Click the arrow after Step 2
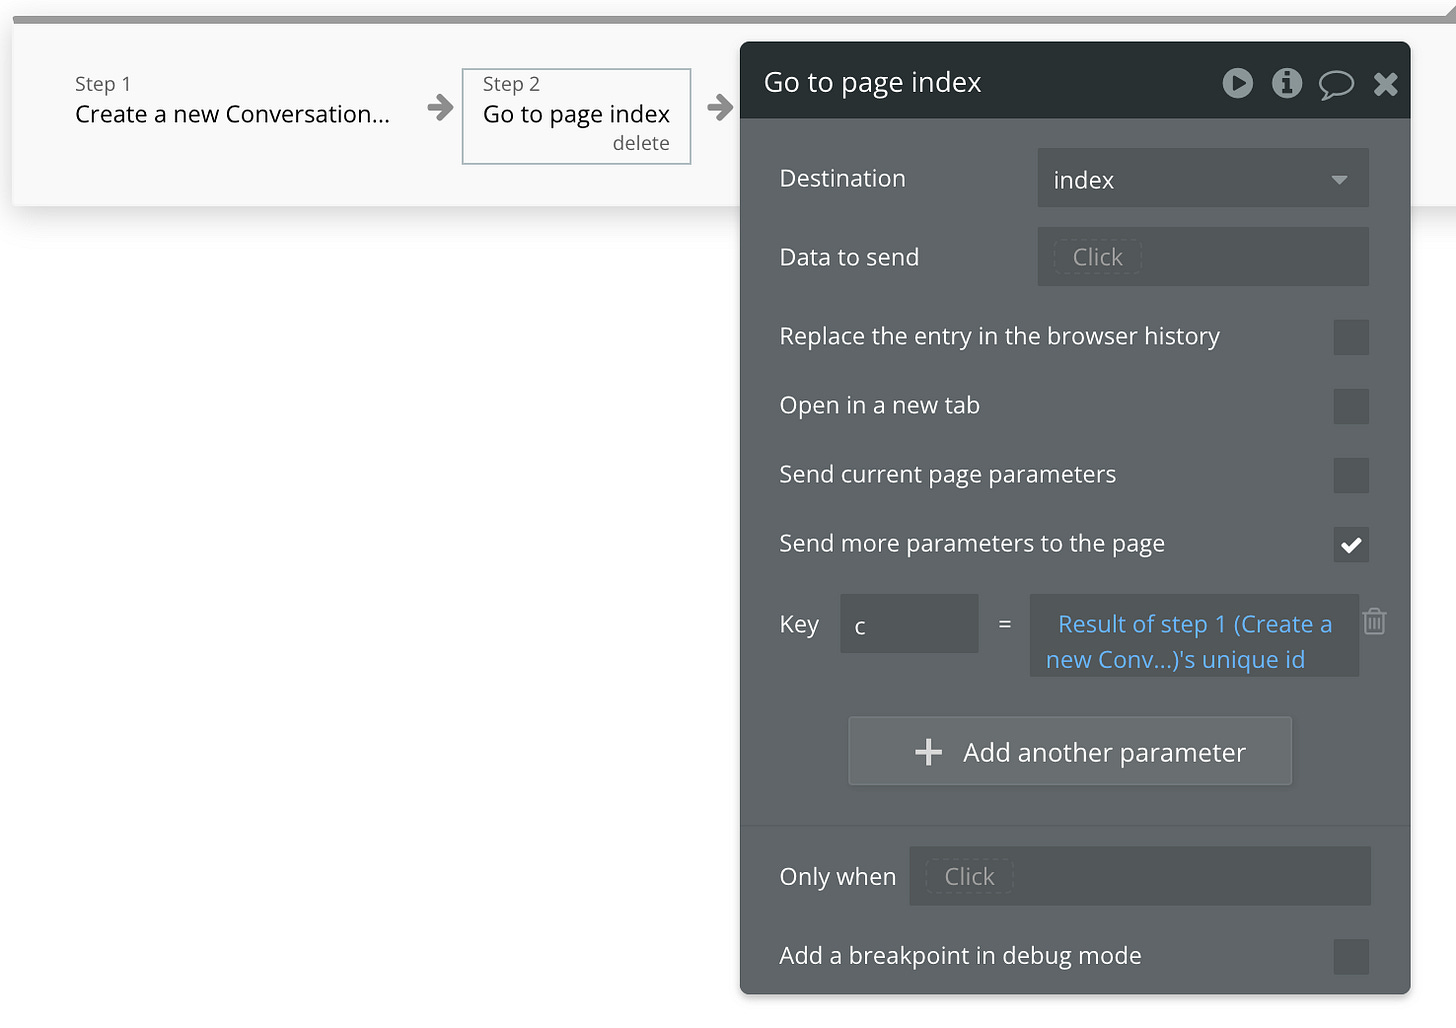1456x1028 pixels. [x=720, y=107]
